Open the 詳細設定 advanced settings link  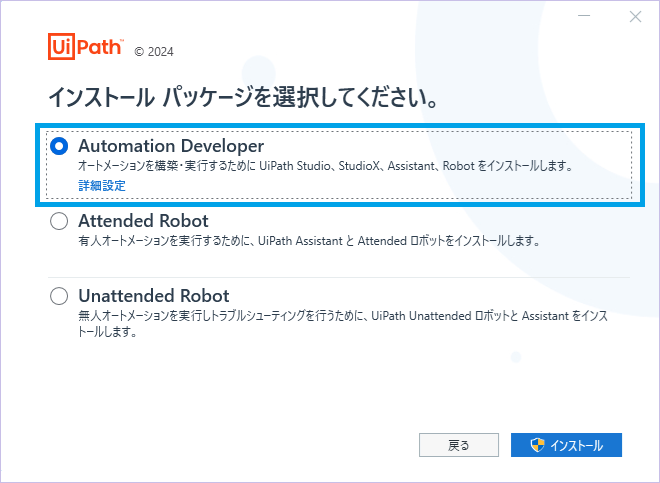(x=102, y=186)
